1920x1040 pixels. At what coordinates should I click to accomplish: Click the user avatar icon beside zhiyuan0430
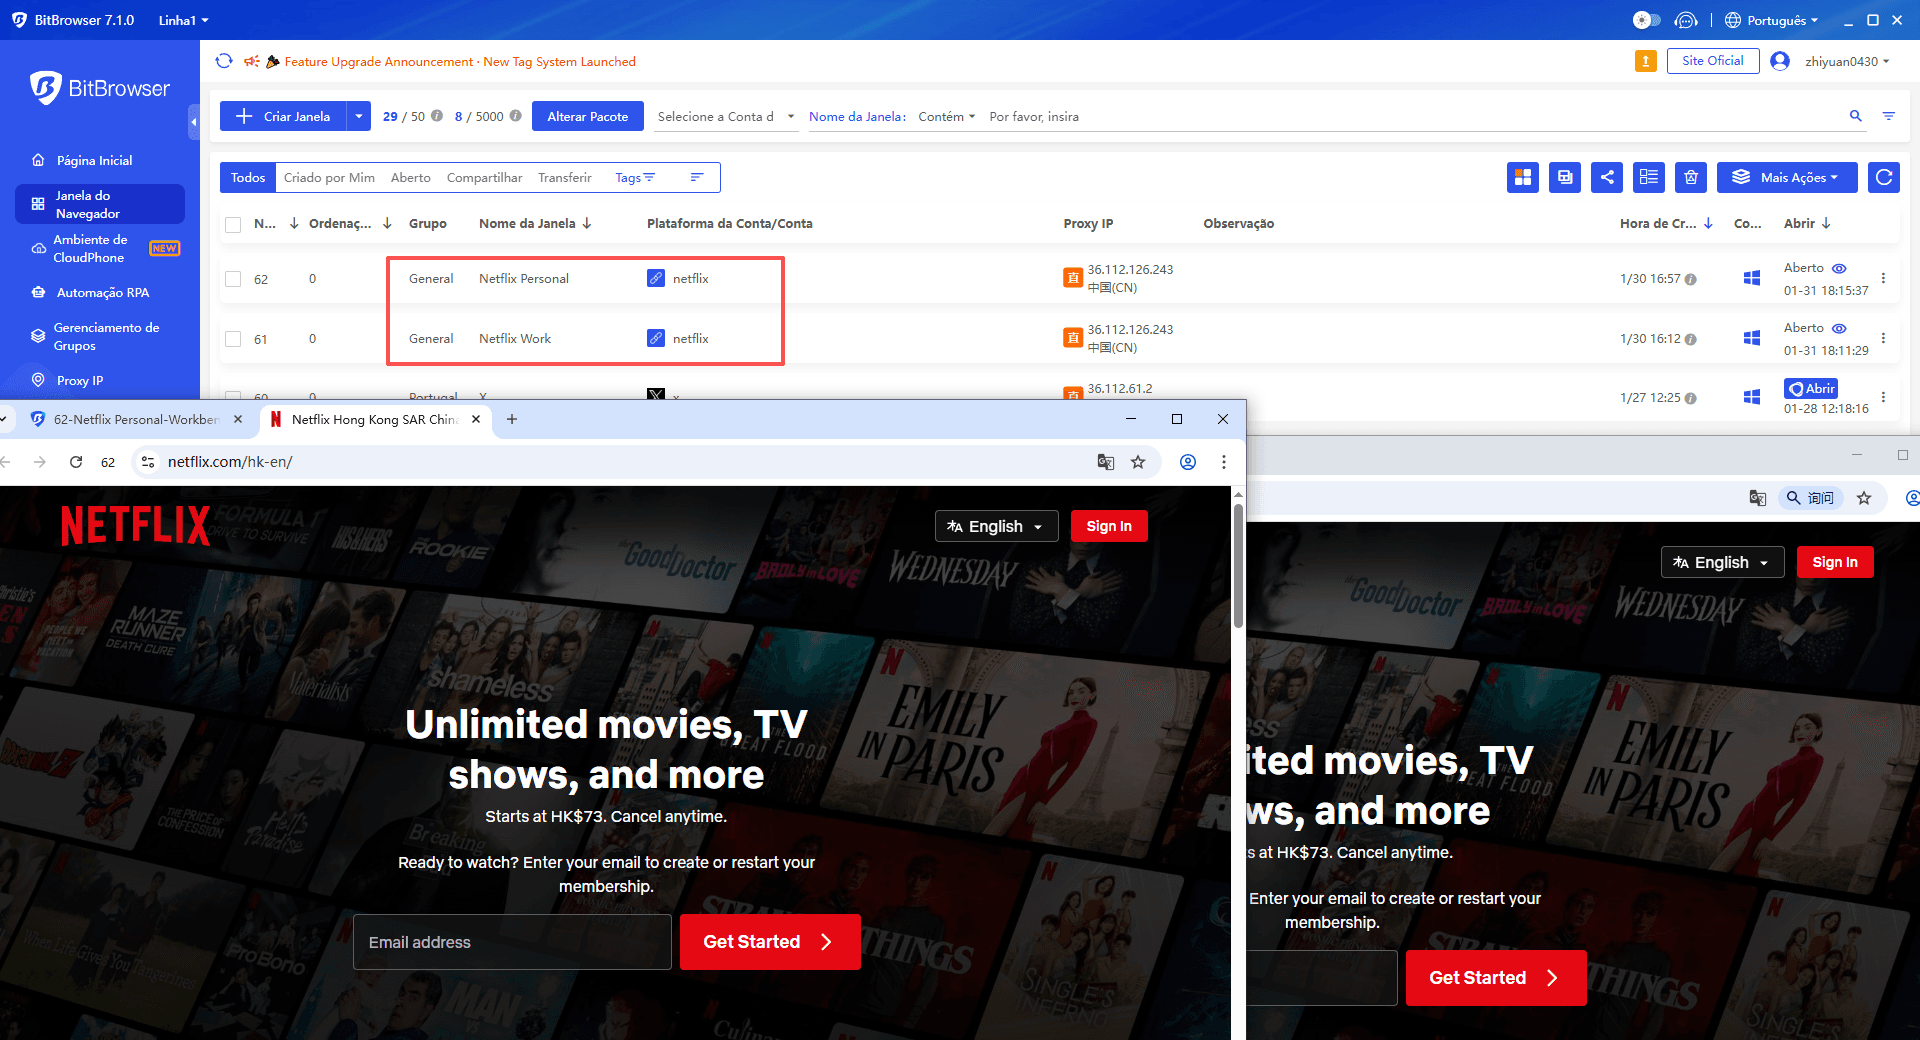click(1779, 61)
